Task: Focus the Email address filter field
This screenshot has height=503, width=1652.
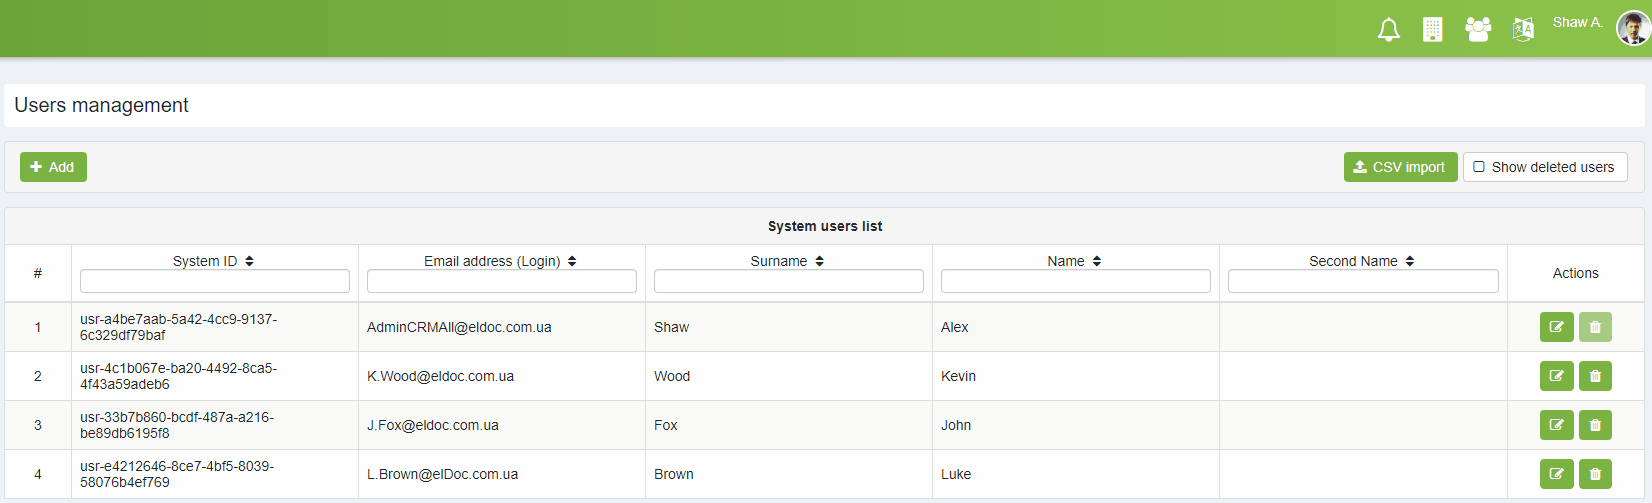Action: tap(501, 281)
